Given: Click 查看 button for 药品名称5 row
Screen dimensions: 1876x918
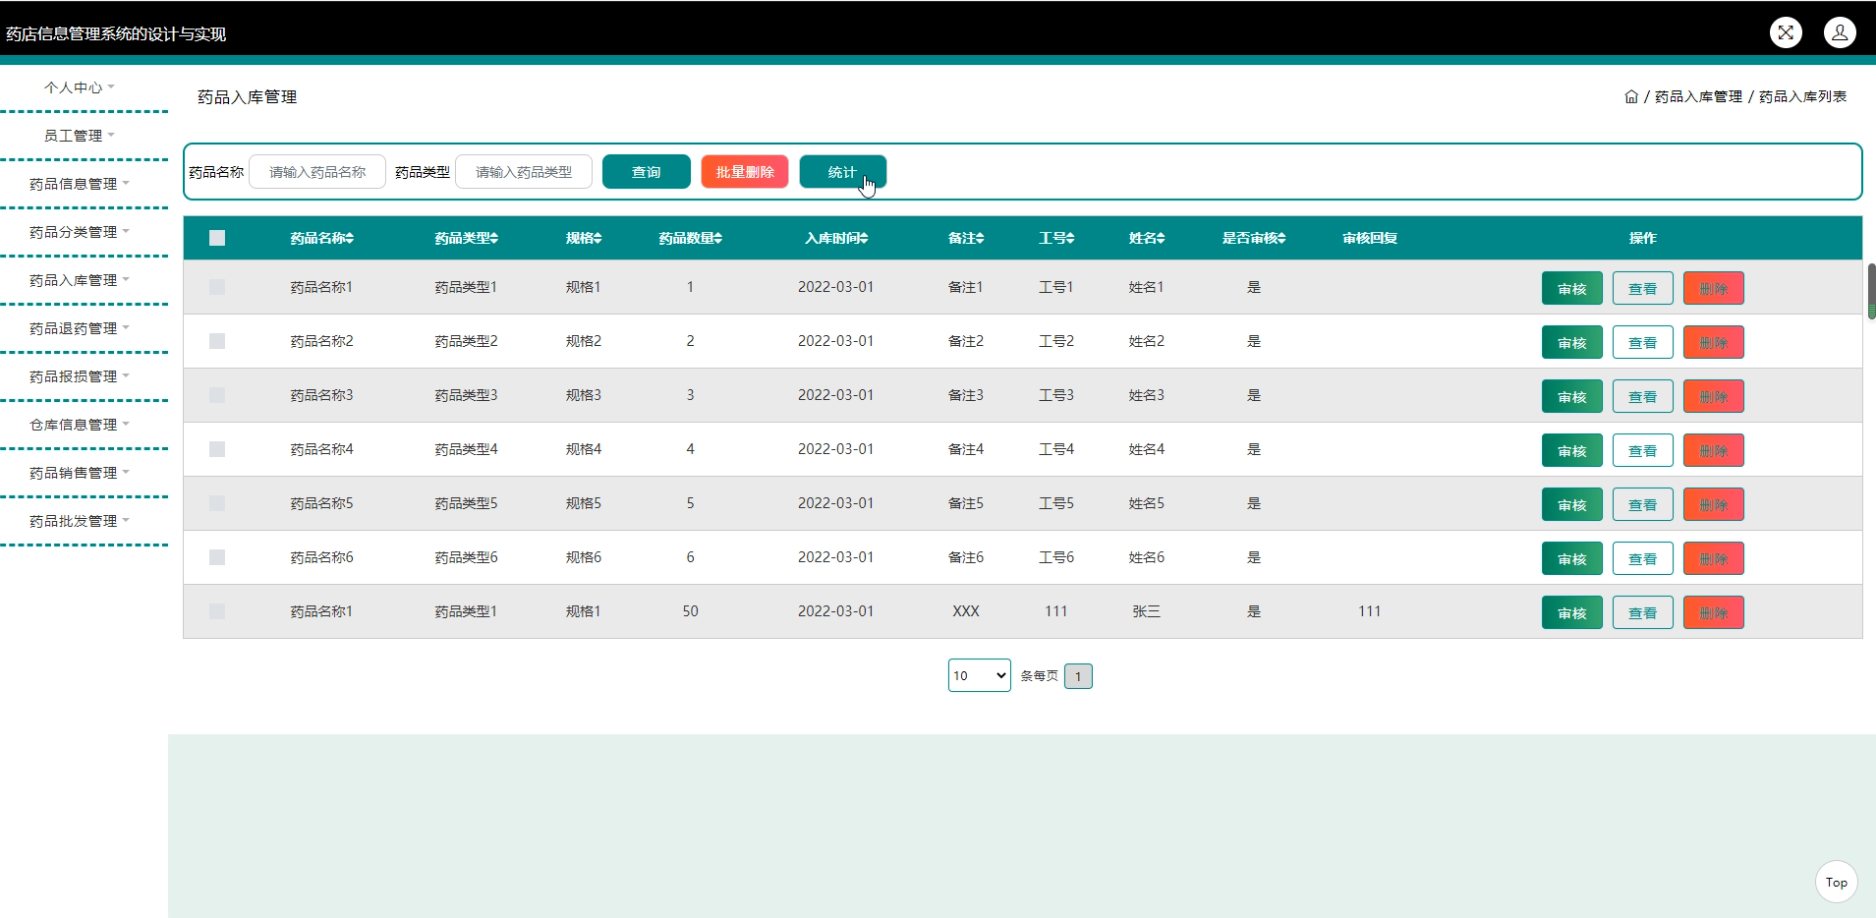Looking at the screenshot, I should 1643,504.
